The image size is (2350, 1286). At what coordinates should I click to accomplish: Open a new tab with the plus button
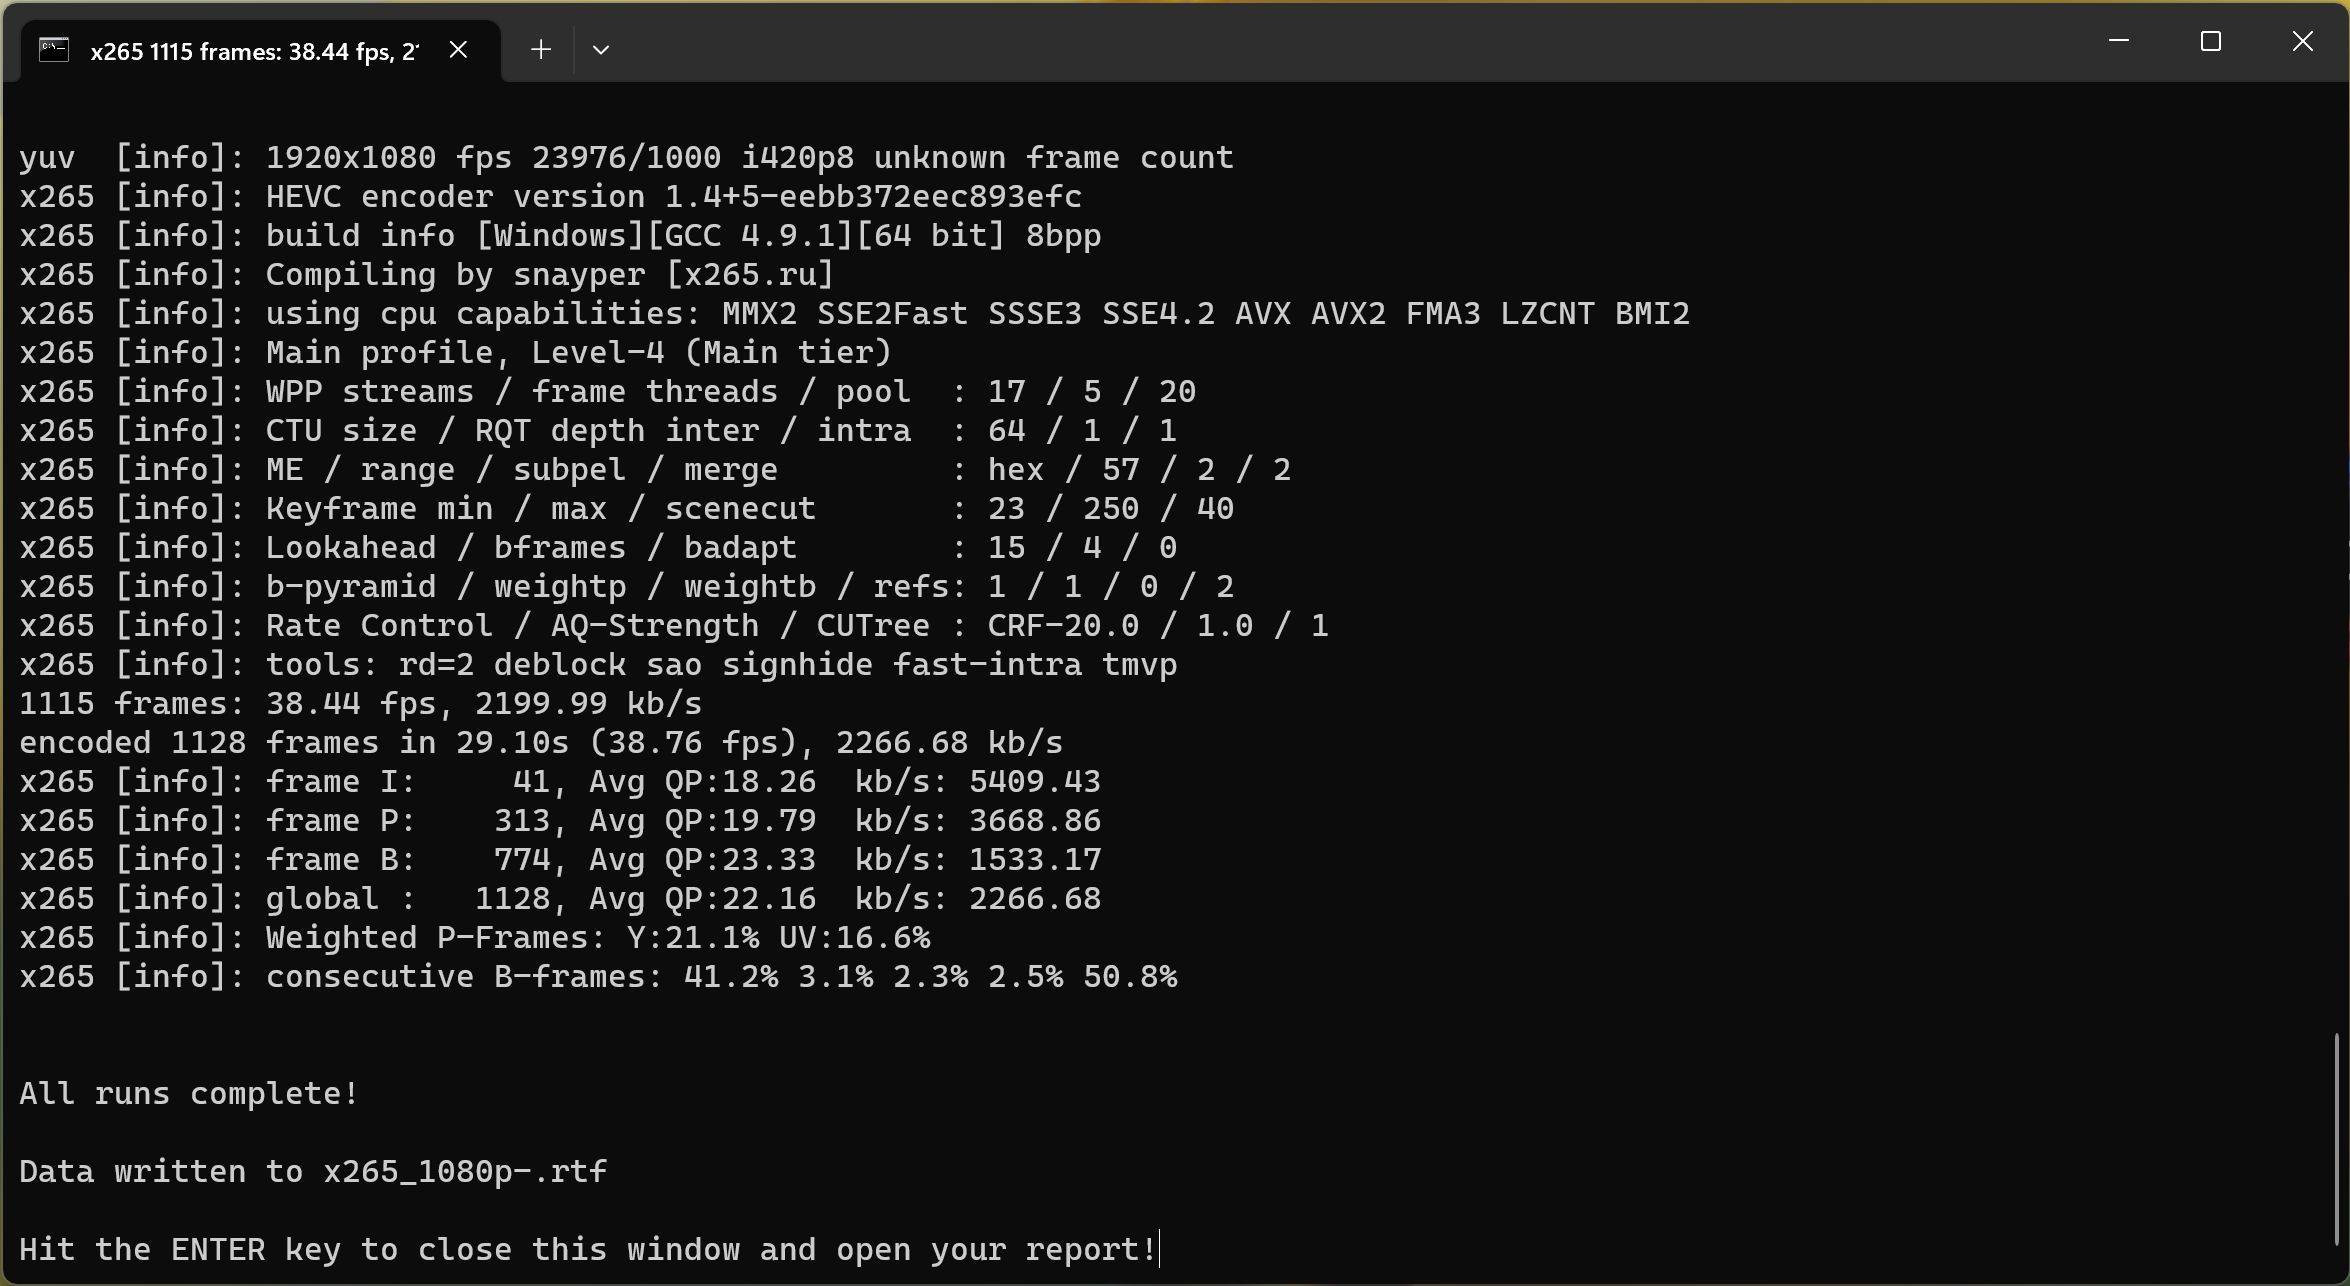[x=540, y=49]
